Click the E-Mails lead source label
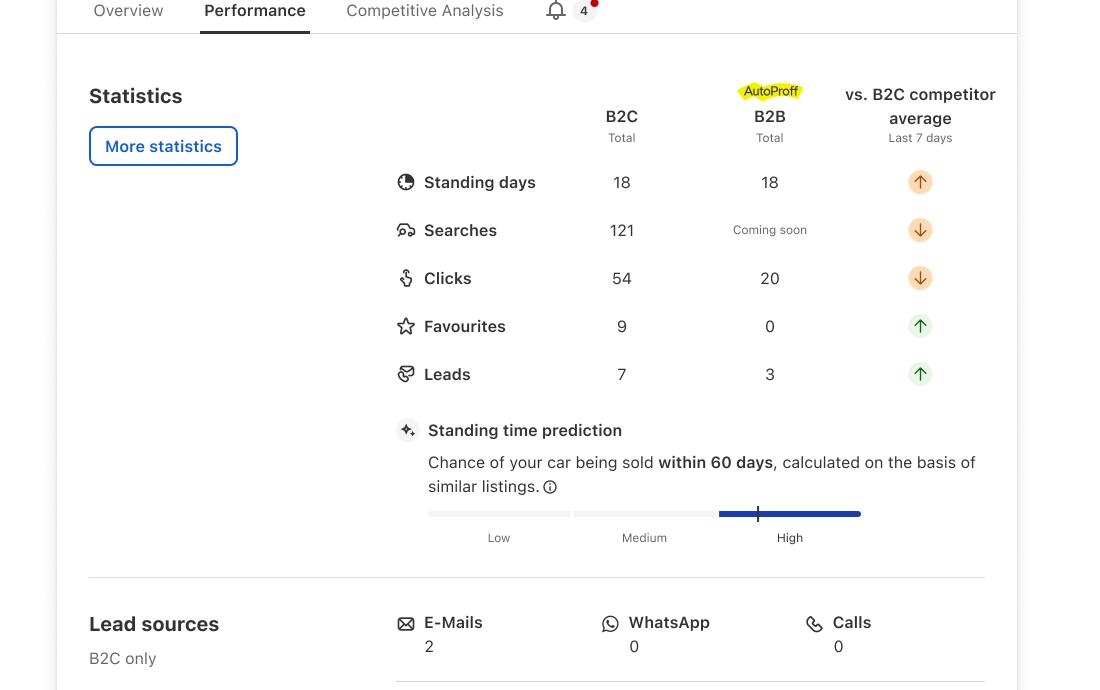This screenshot has width=1100, height=690. (x=453, y=623)
